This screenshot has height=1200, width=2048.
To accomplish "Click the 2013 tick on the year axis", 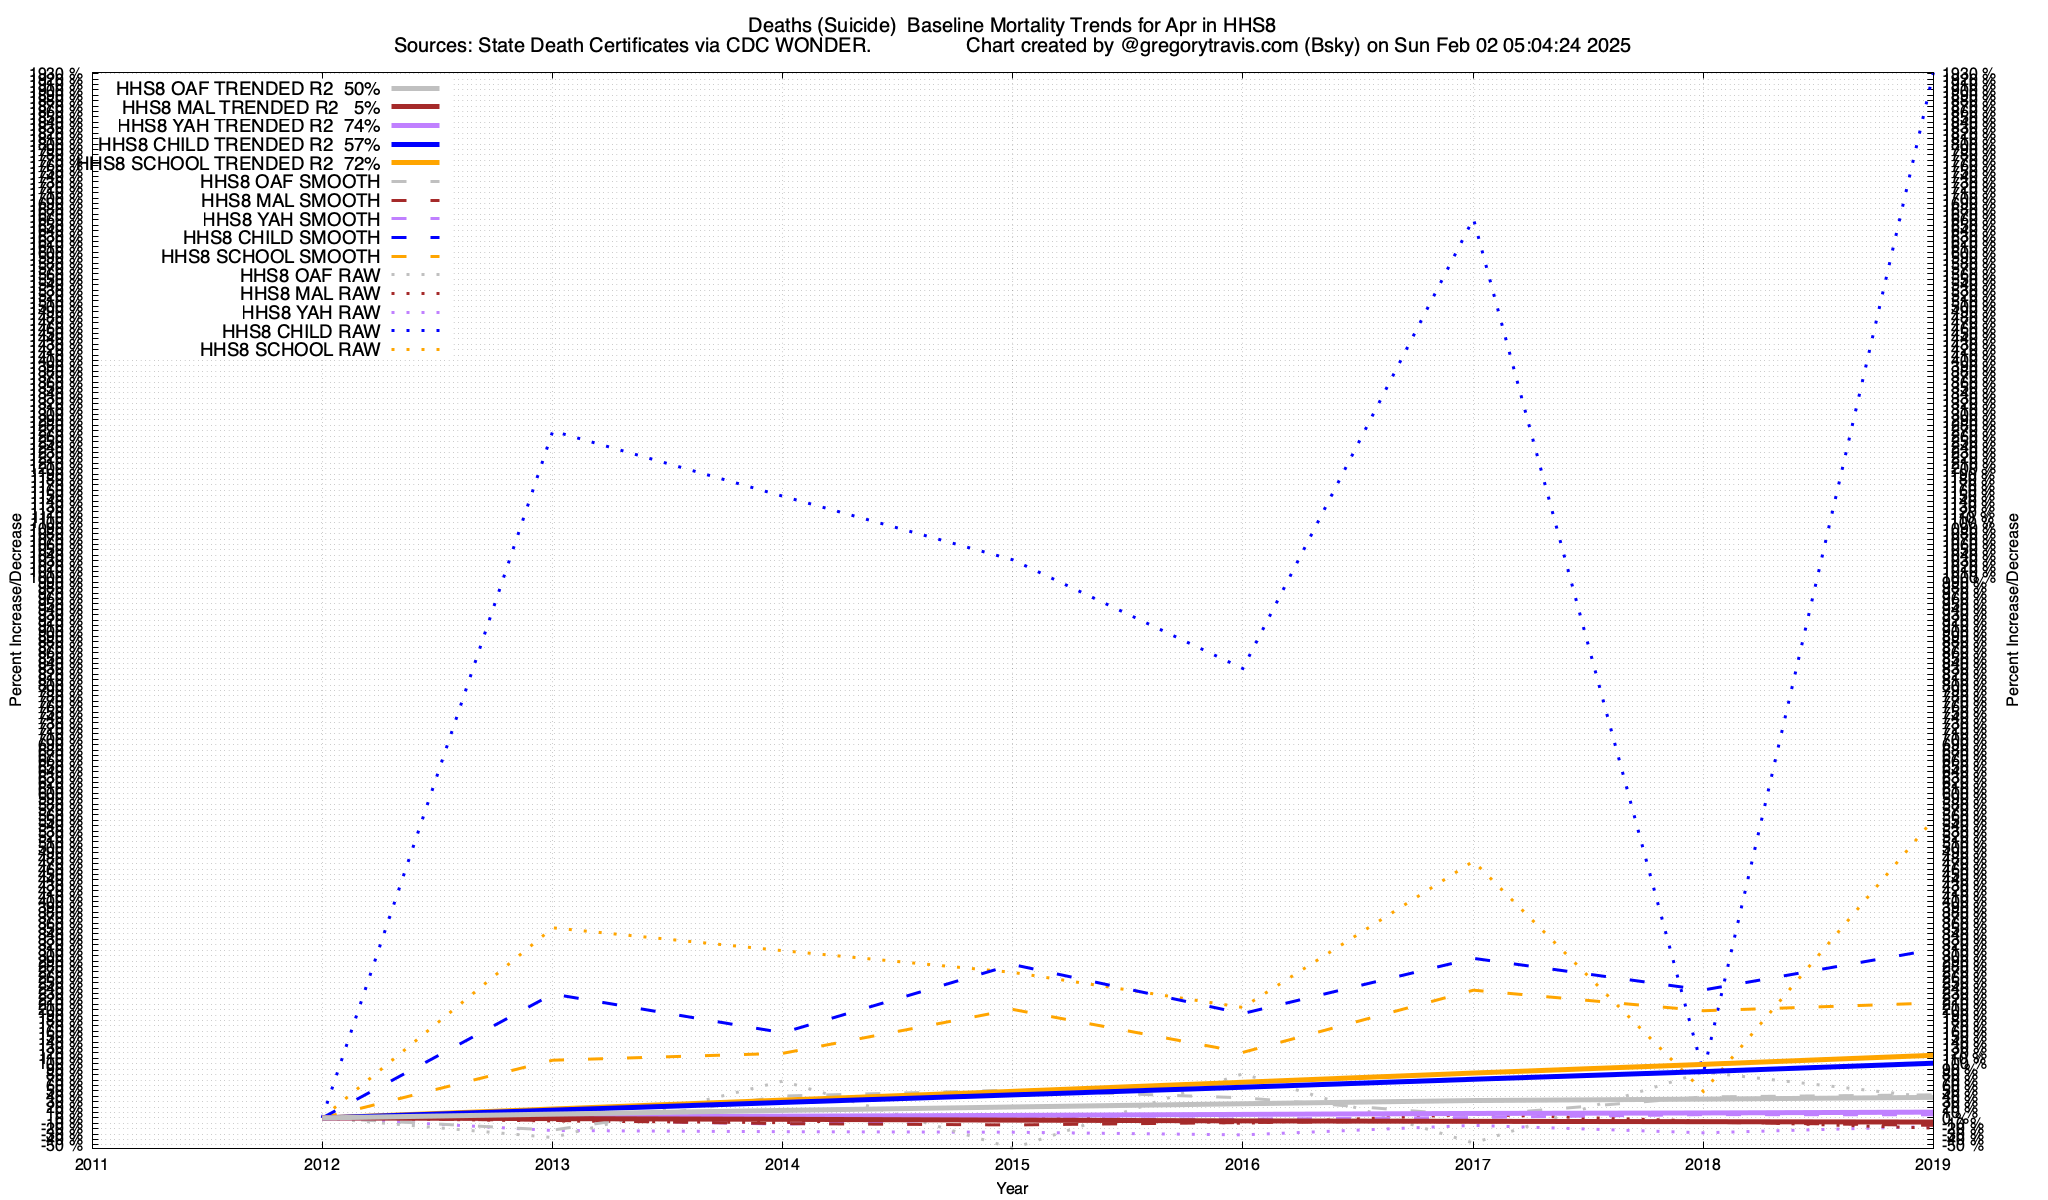I will click(x=552, y=1164).
